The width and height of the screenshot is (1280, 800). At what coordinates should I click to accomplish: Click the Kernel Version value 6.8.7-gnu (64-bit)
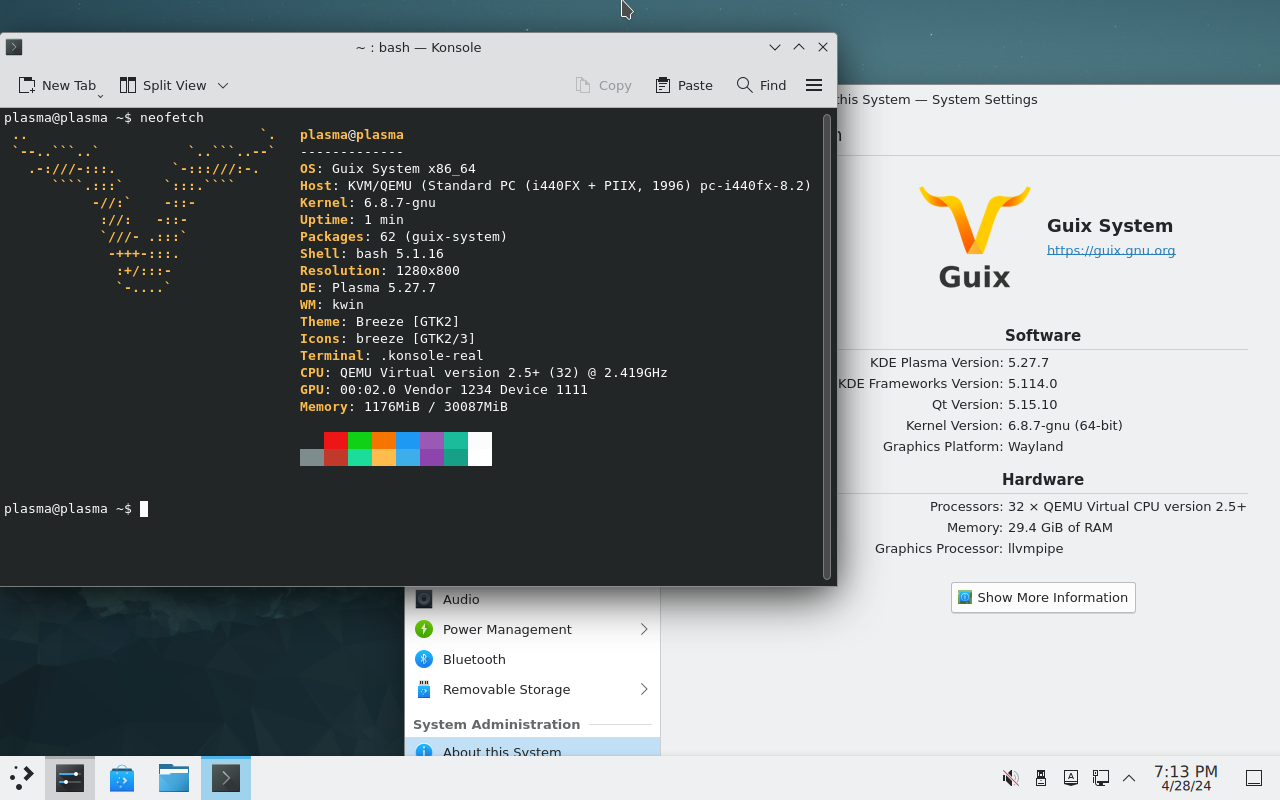[x=1065, y=425]
